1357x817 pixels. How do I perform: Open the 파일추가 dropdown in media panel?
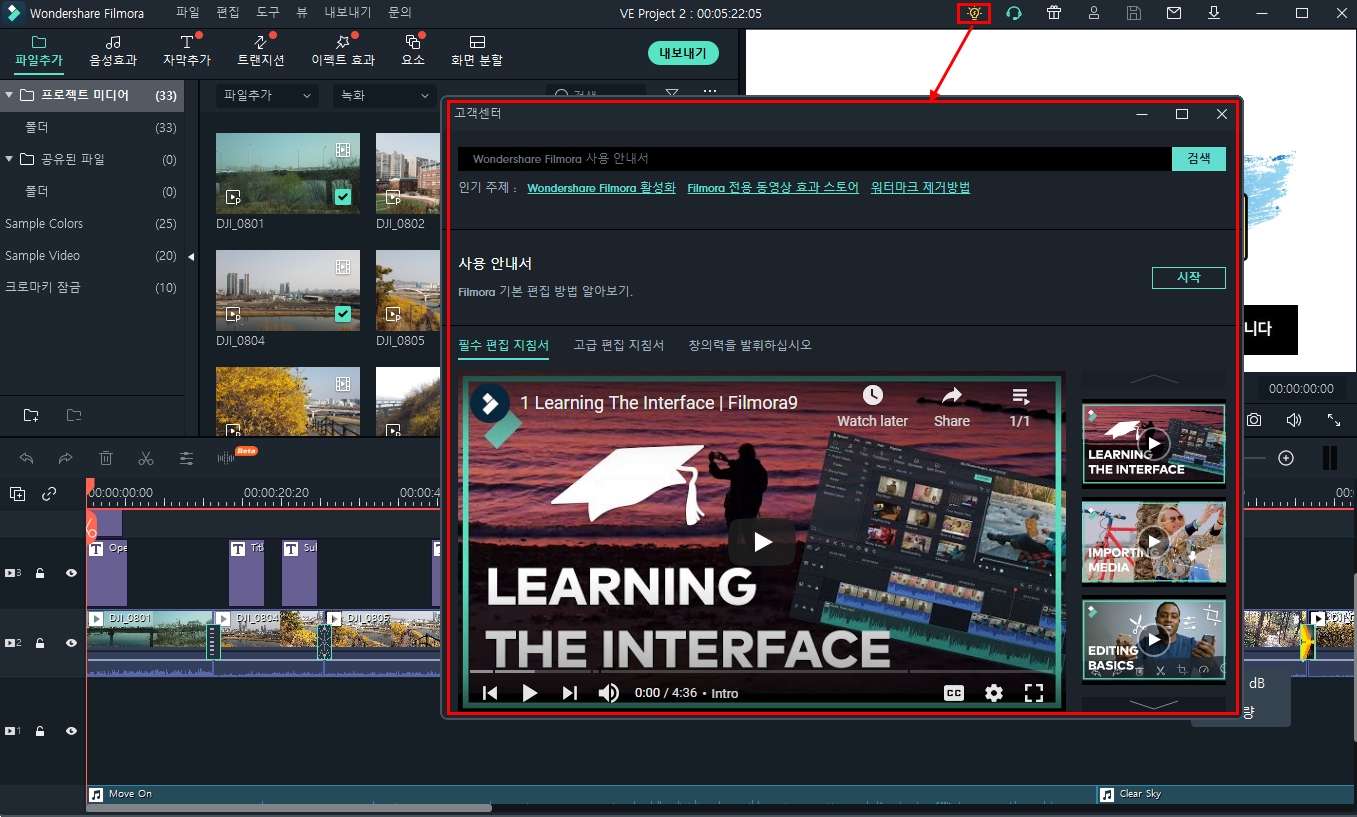[267, 96]
